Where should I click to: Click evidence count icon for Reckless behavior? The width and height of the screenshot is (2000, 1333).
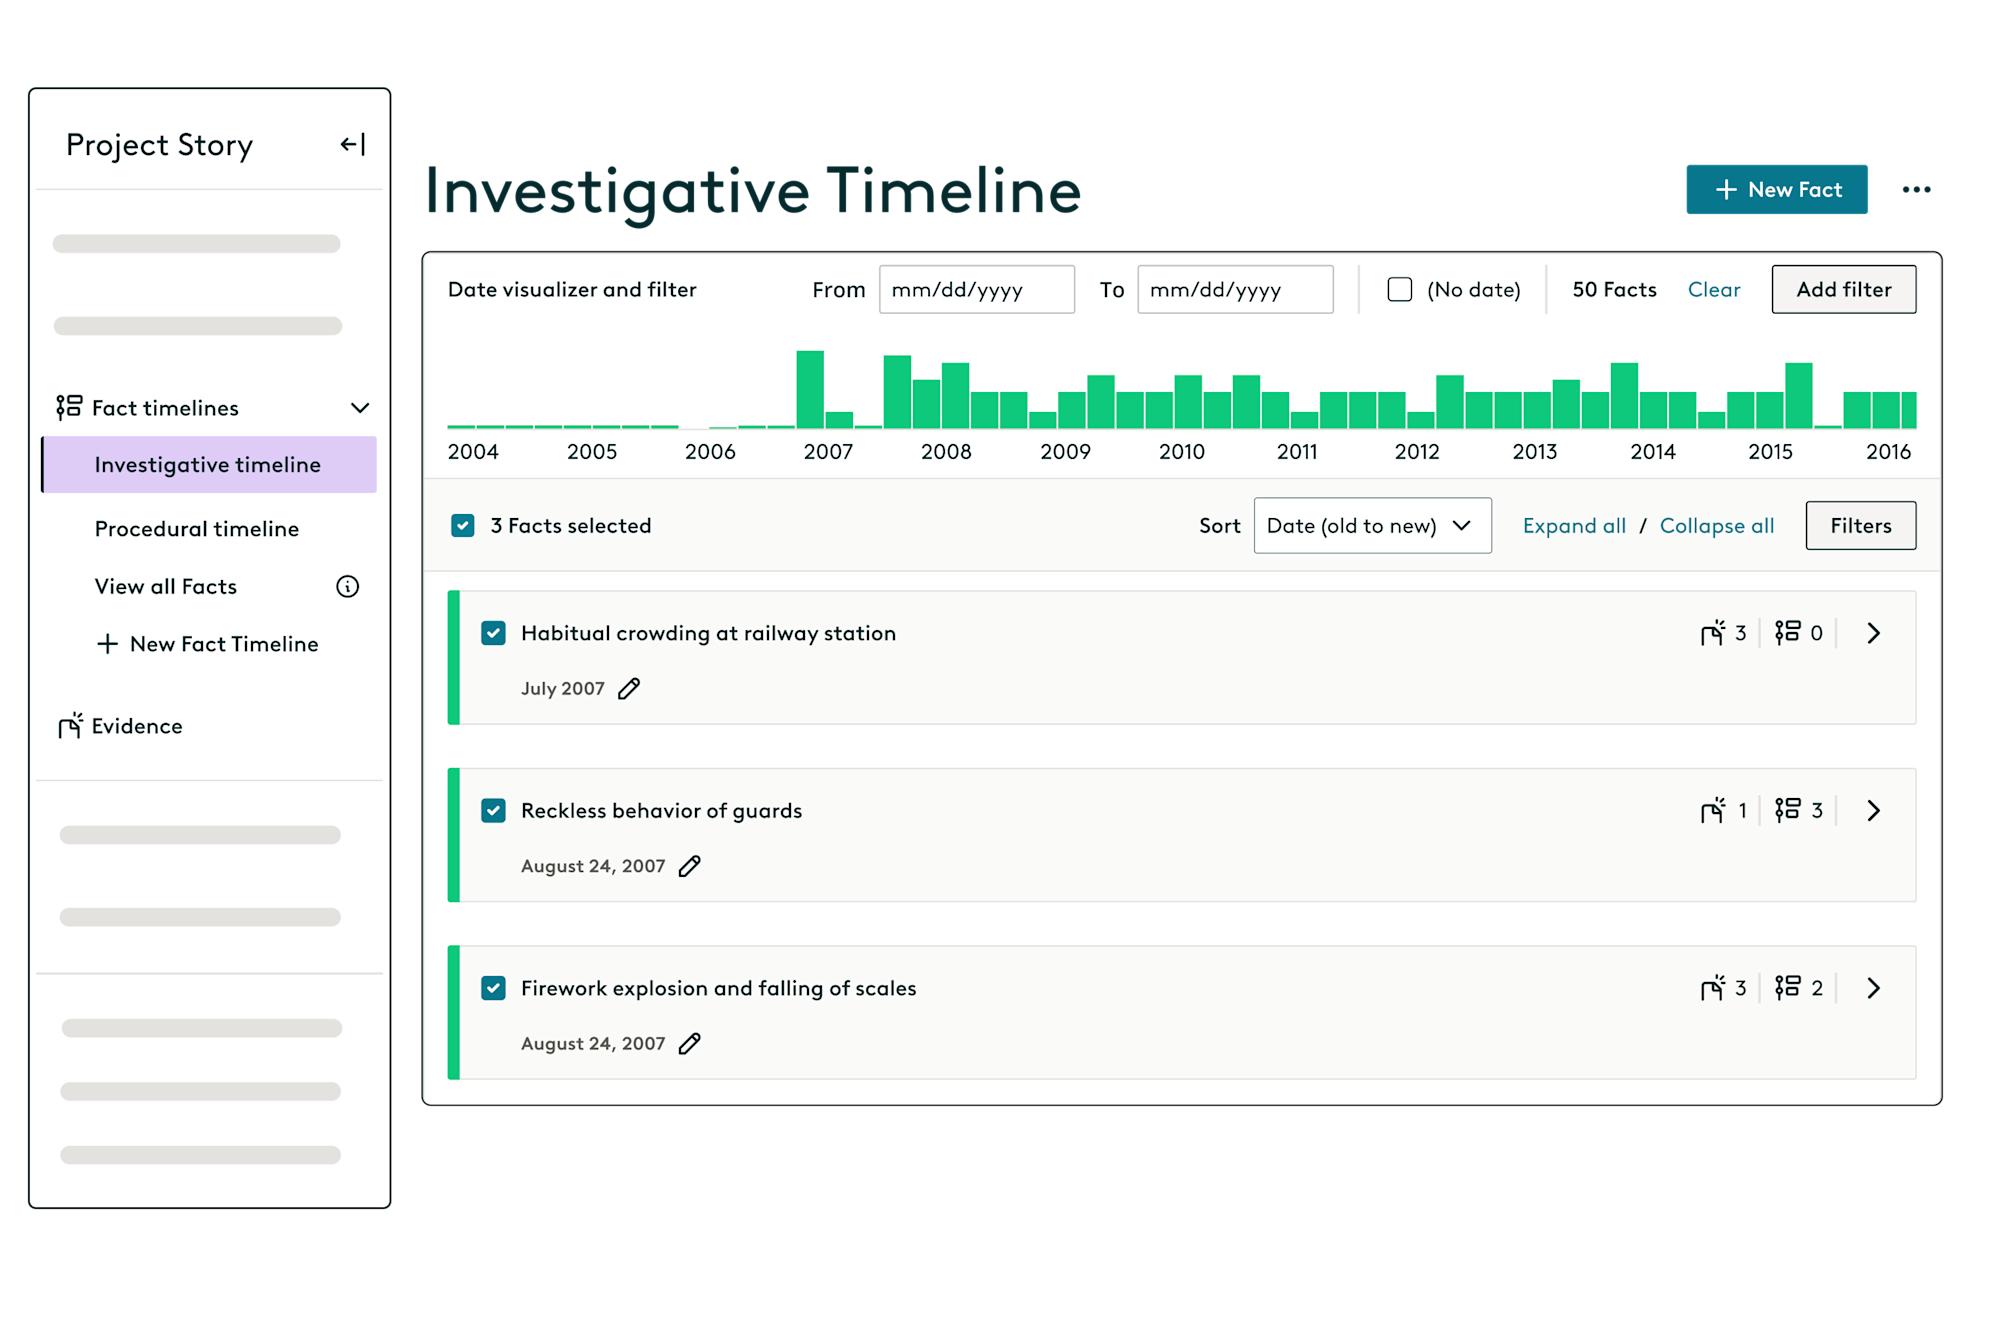[1713, 810]
